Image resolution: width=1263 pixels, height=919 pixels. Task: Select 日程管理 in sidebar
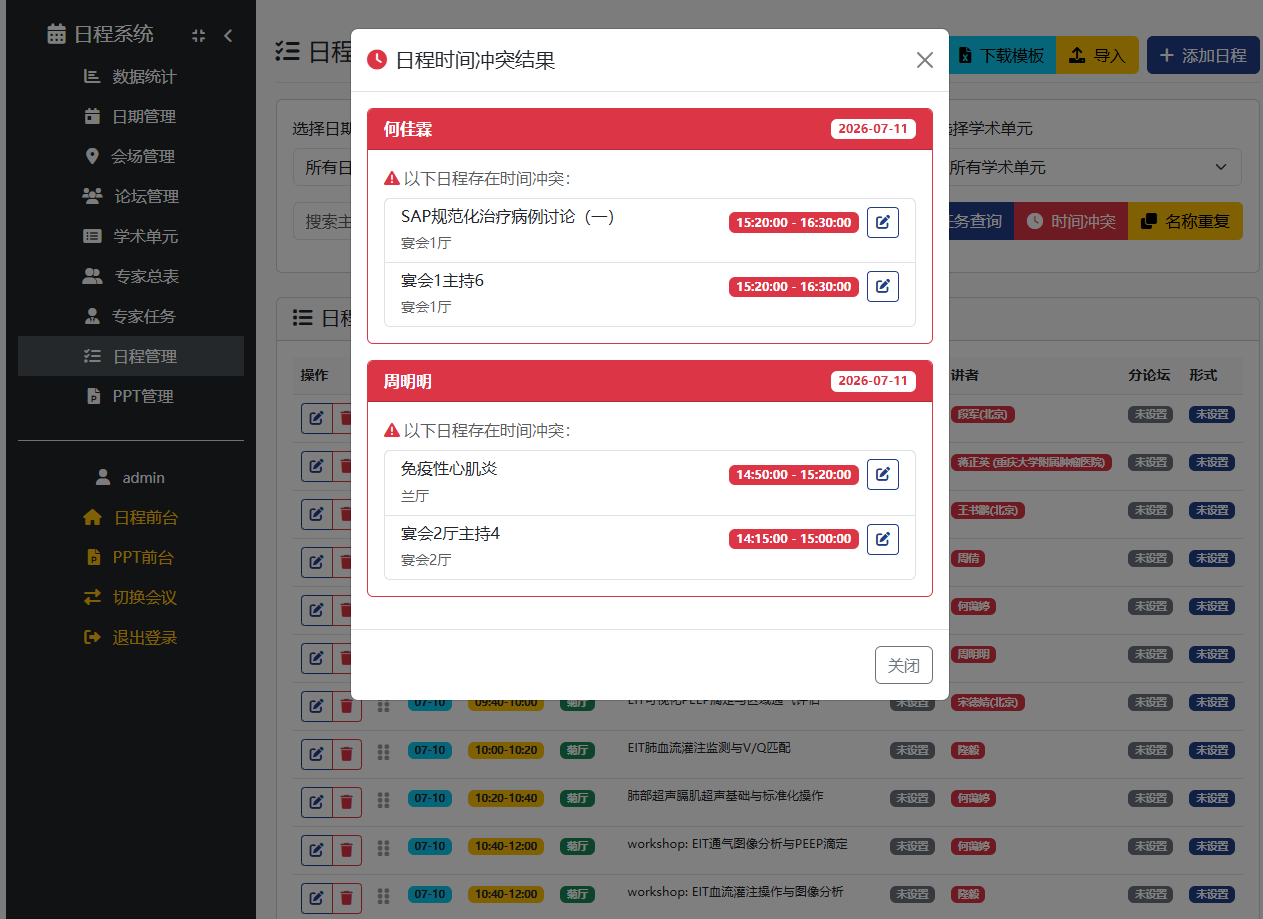[x=131, y=356]
